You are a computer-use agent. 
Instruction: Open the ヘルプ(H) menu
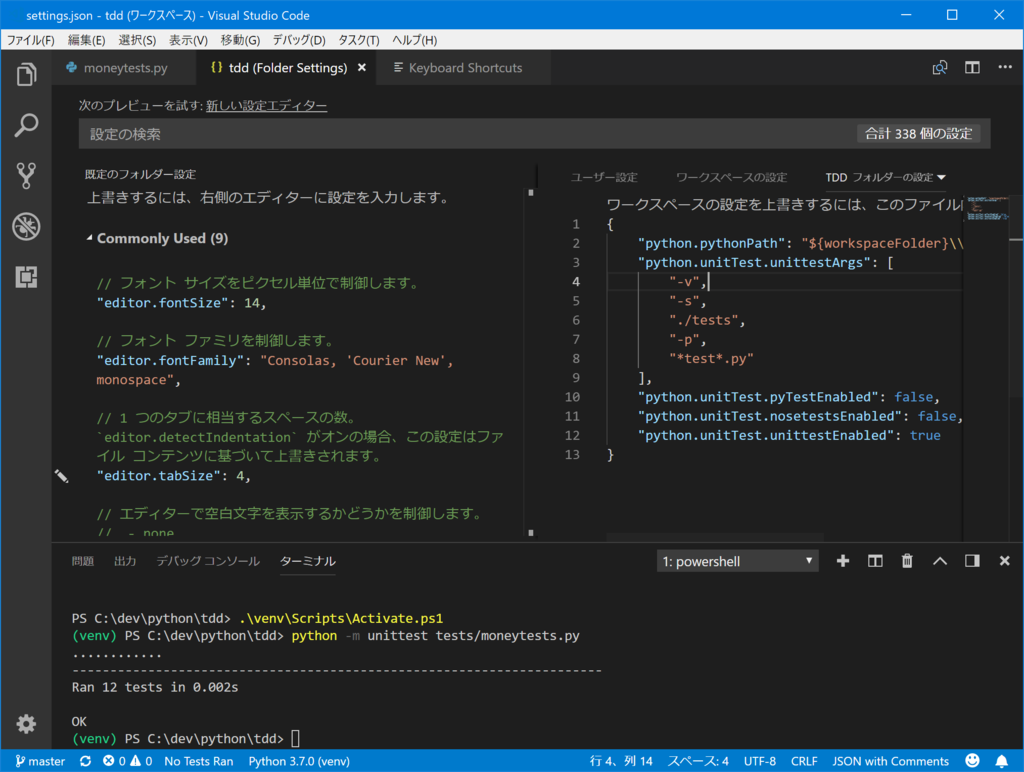click(414, 40)
